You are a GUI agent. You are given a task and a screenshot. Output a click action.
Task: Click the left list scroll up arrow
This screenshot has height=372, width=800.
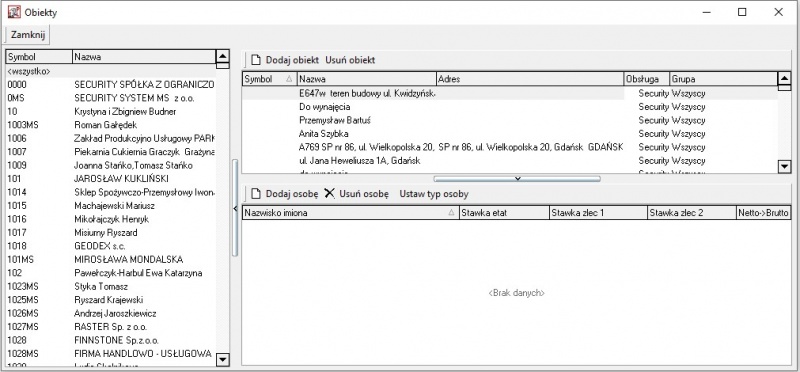pos(222,56)
